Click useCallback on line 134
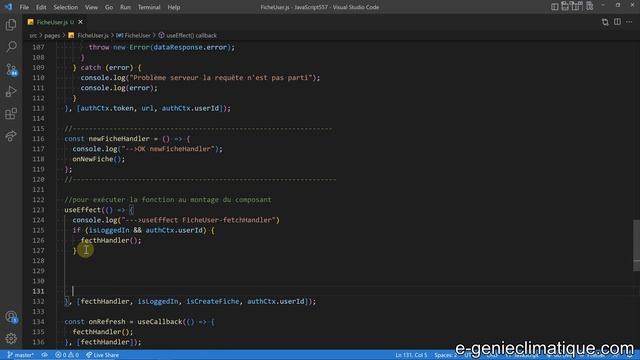This screenshot has height=360, width=640. [x=160, y=322]
